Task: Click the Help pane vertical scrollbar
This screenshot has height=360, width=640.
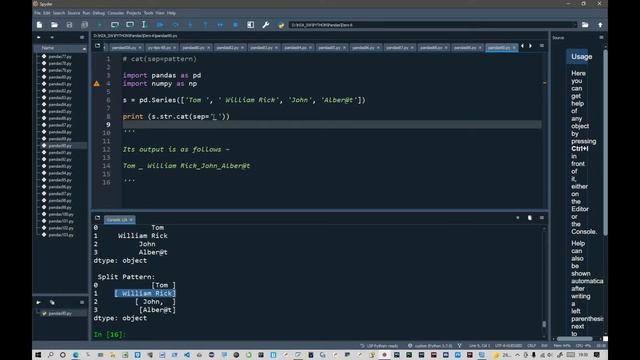Action: [x=605, y=143]
